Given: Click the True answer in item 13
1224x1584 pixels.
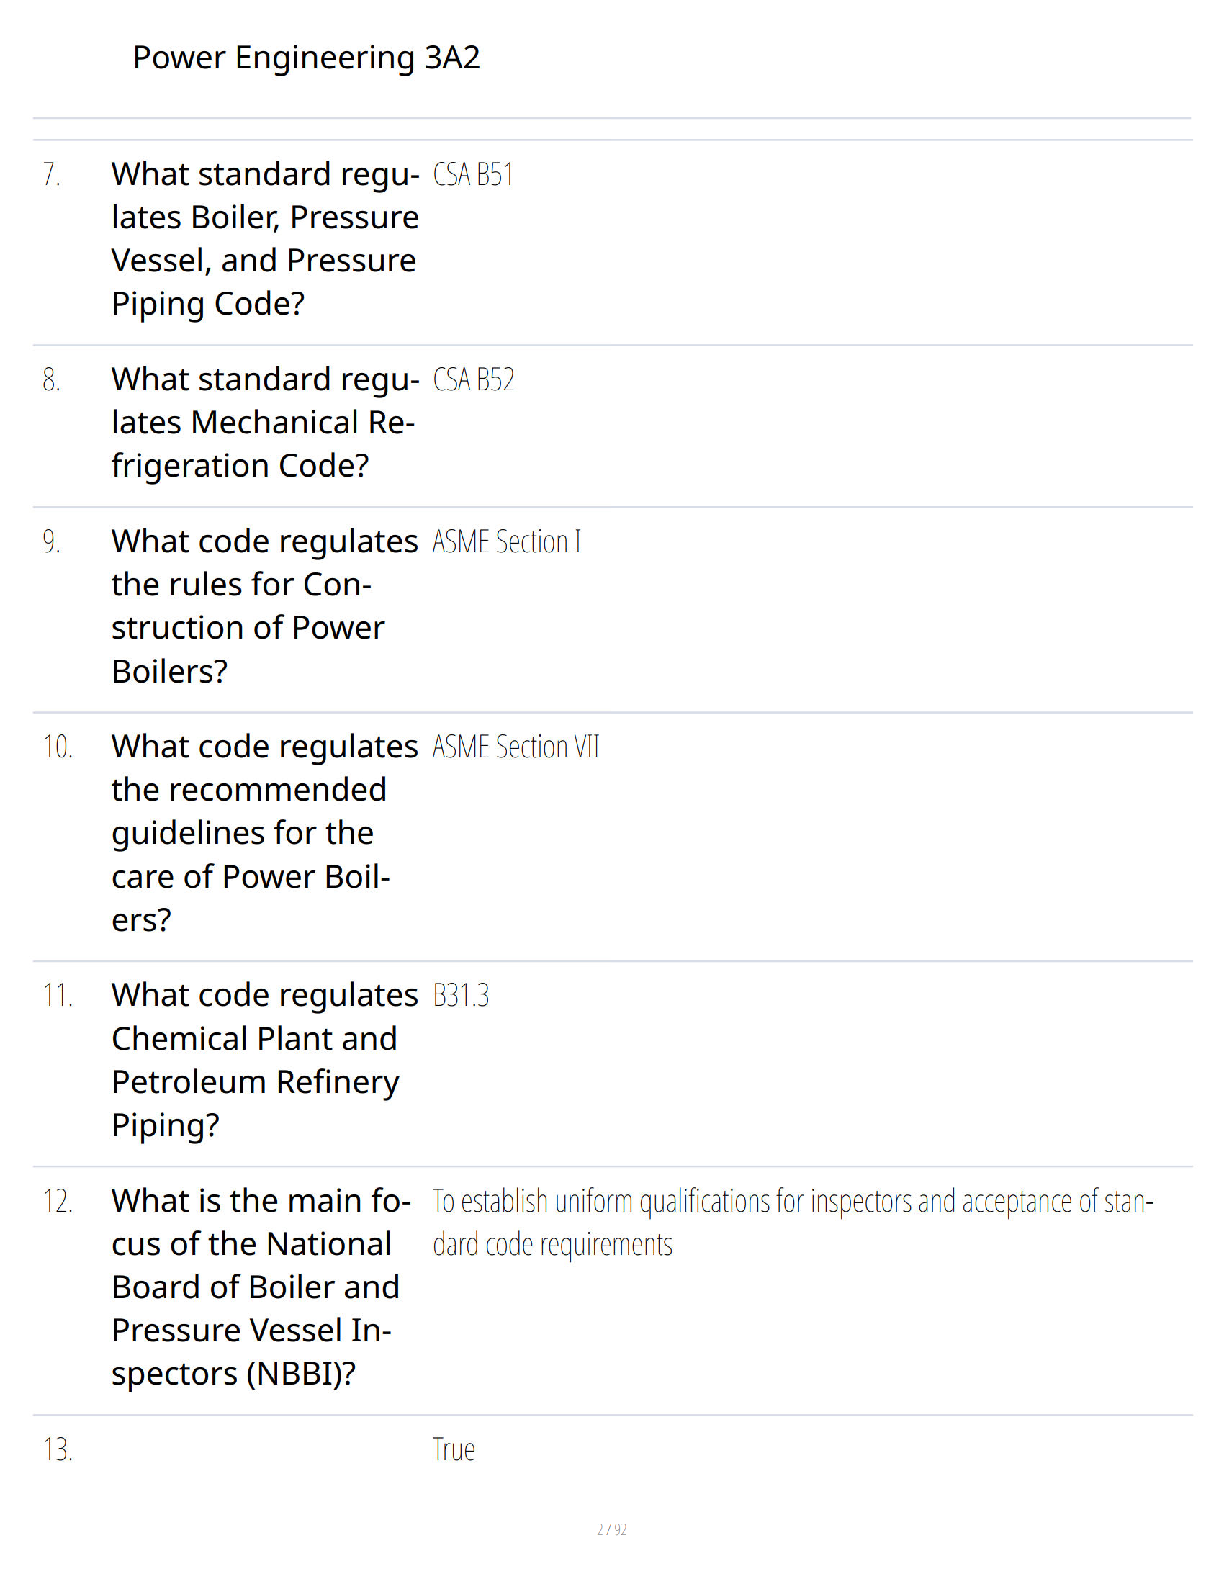Looking at the screenshot, I should pyautogui.click(x=454, y=1450).
